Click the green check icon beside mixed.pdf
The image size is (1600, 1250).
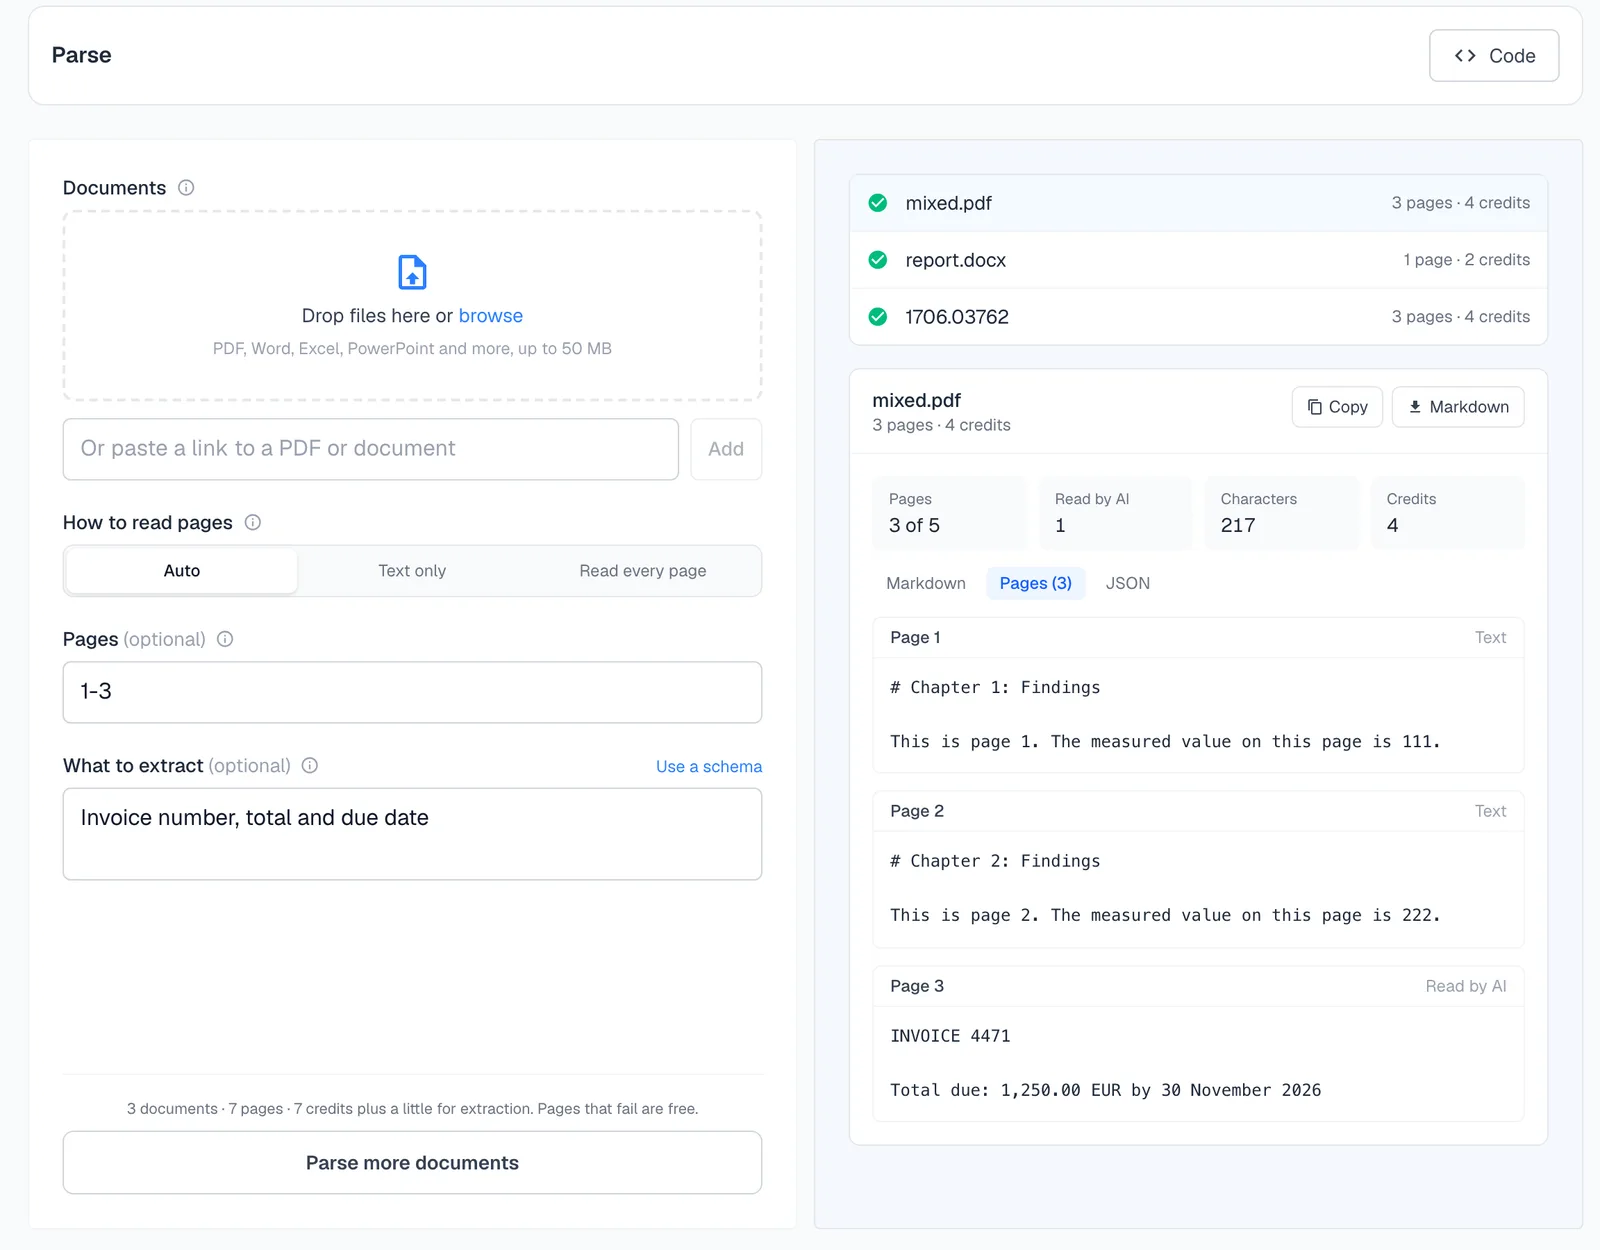coord(878,203)
